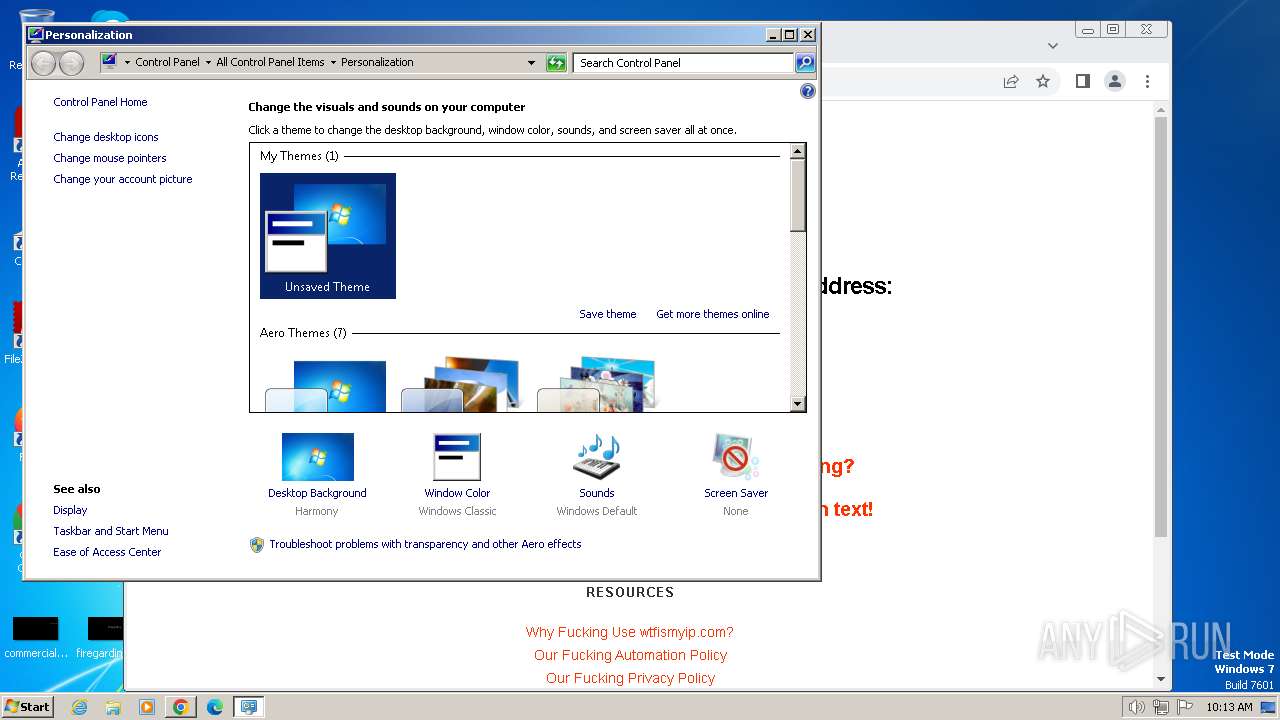Open File Explorer from taskbar
The width and height of the screenshot is (1280, 720).
[x=113, y=707]
